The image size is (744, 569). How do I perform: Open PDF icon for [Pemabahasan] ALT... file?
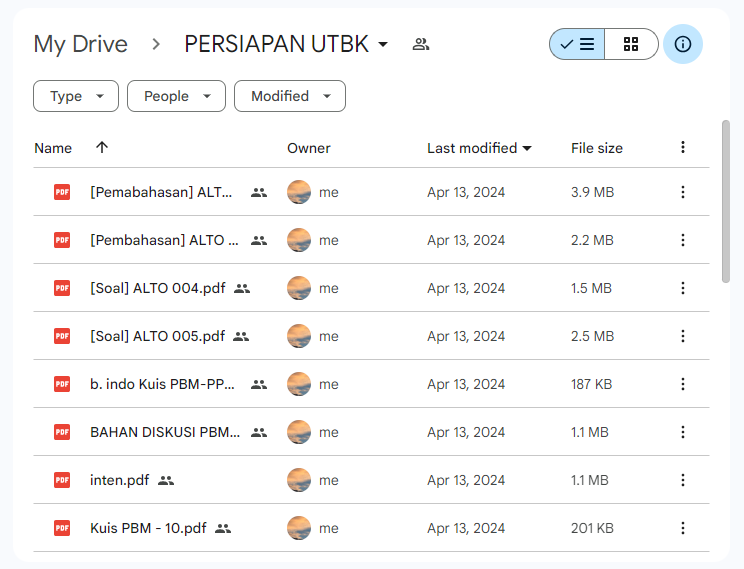[62, 192]
